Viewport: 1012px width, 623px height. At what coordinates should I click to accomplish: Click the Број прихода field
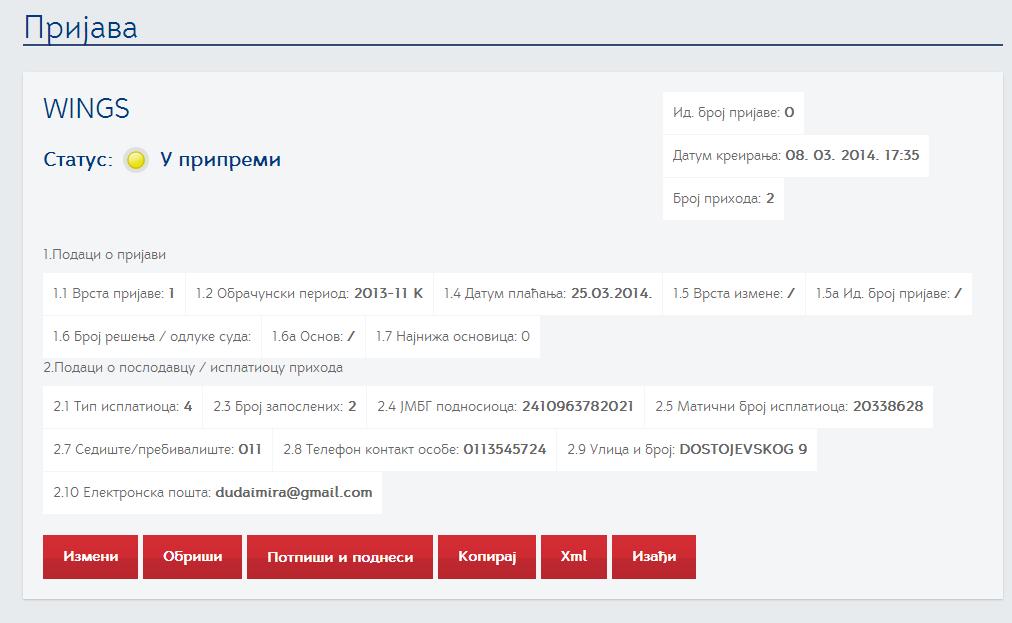(x=723, y=199)
